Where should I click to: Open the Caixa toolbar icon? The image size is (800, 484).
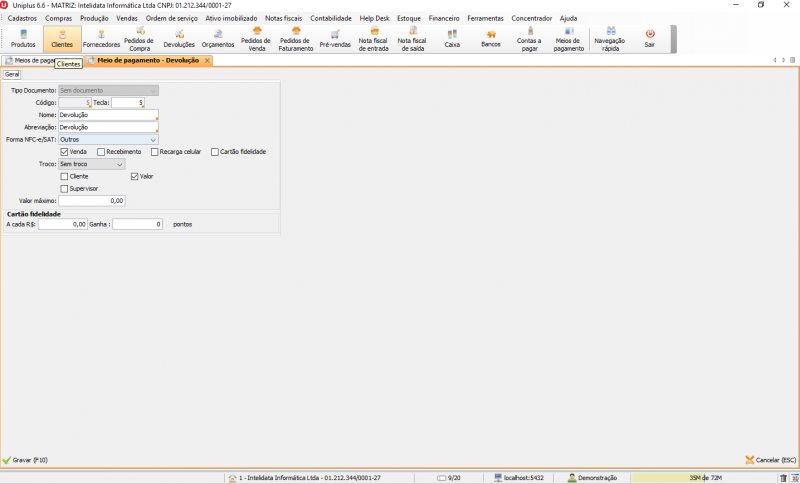[x=452, y=39]
